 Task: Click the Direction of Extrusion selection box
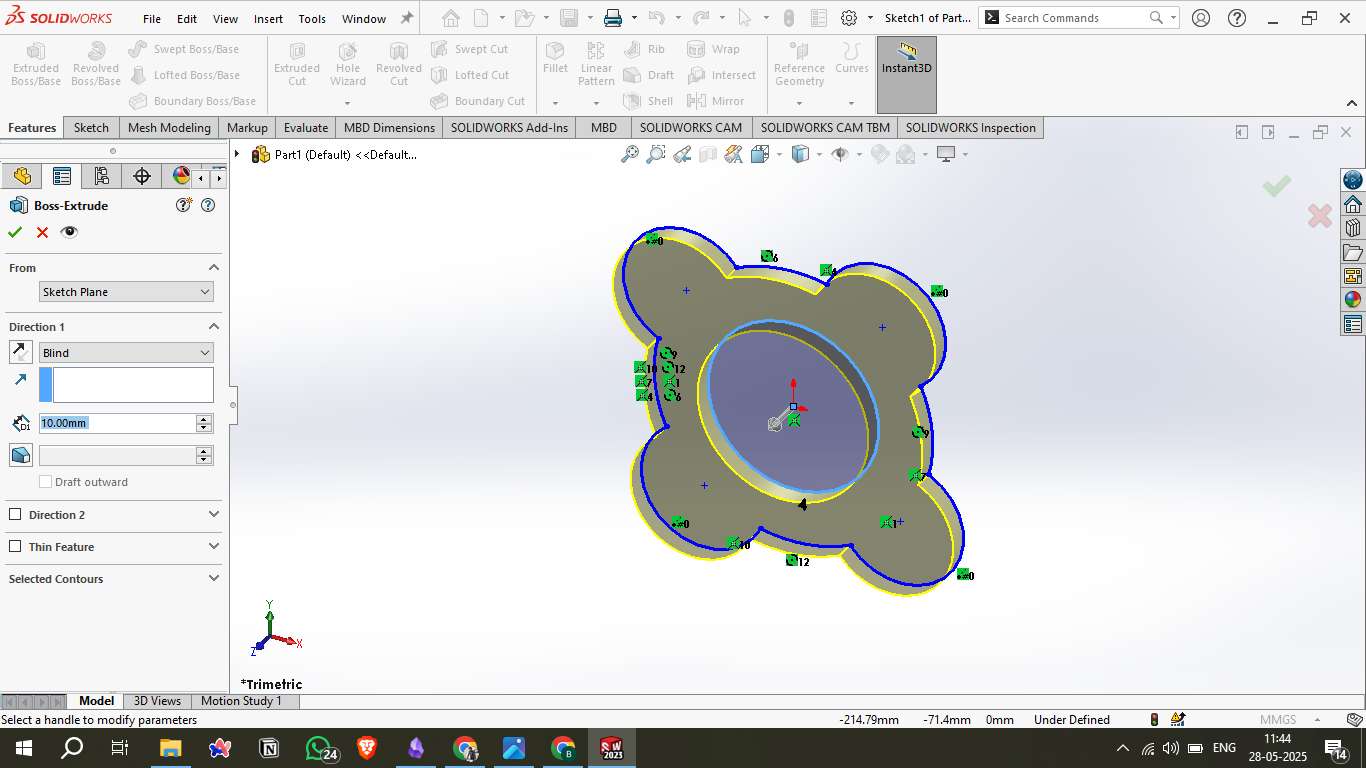click(133, 385)
